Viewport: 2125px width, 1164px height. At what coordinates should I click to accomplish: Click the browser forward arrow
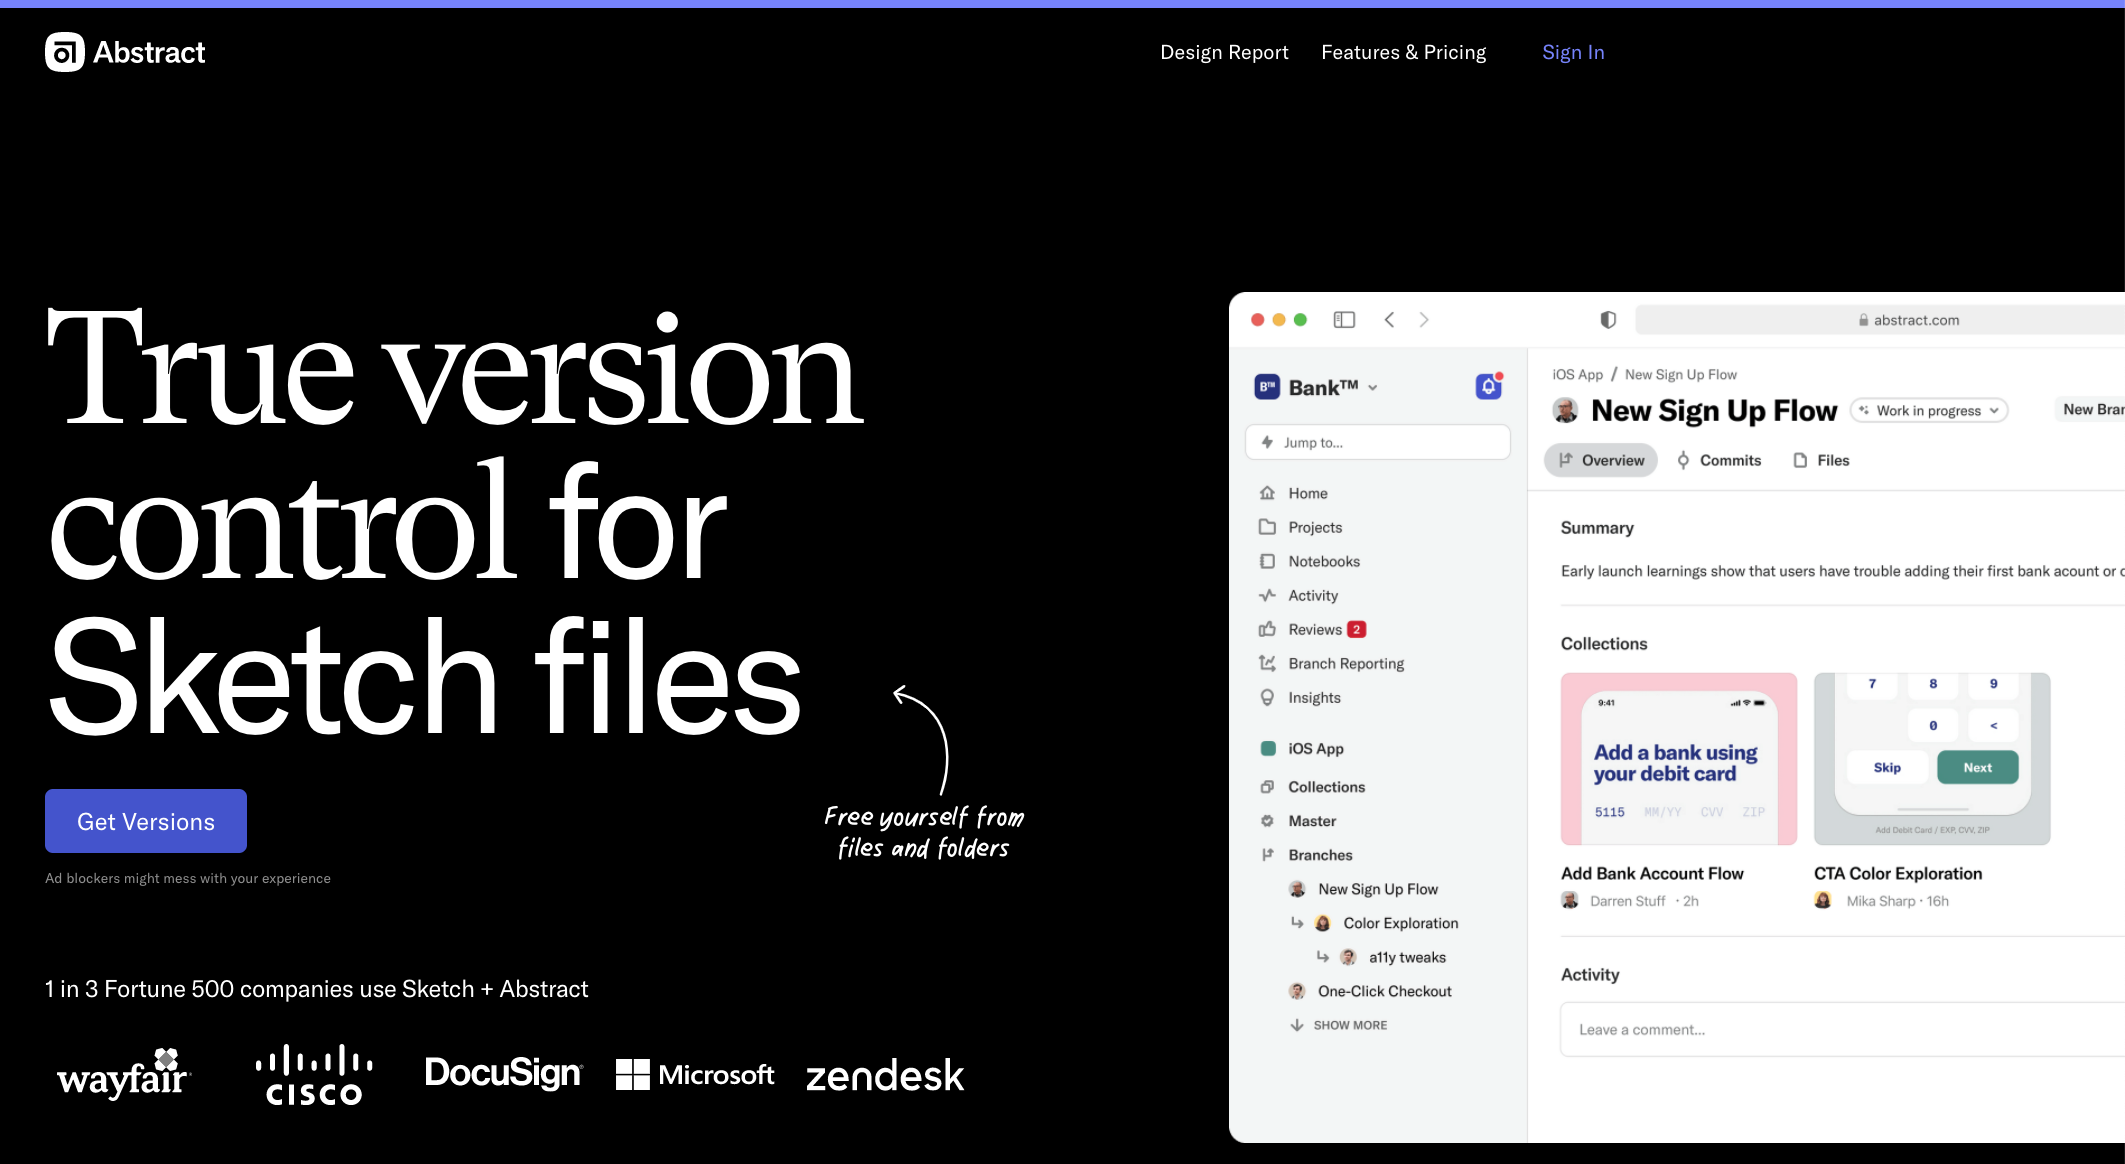tap(1424, 320)
